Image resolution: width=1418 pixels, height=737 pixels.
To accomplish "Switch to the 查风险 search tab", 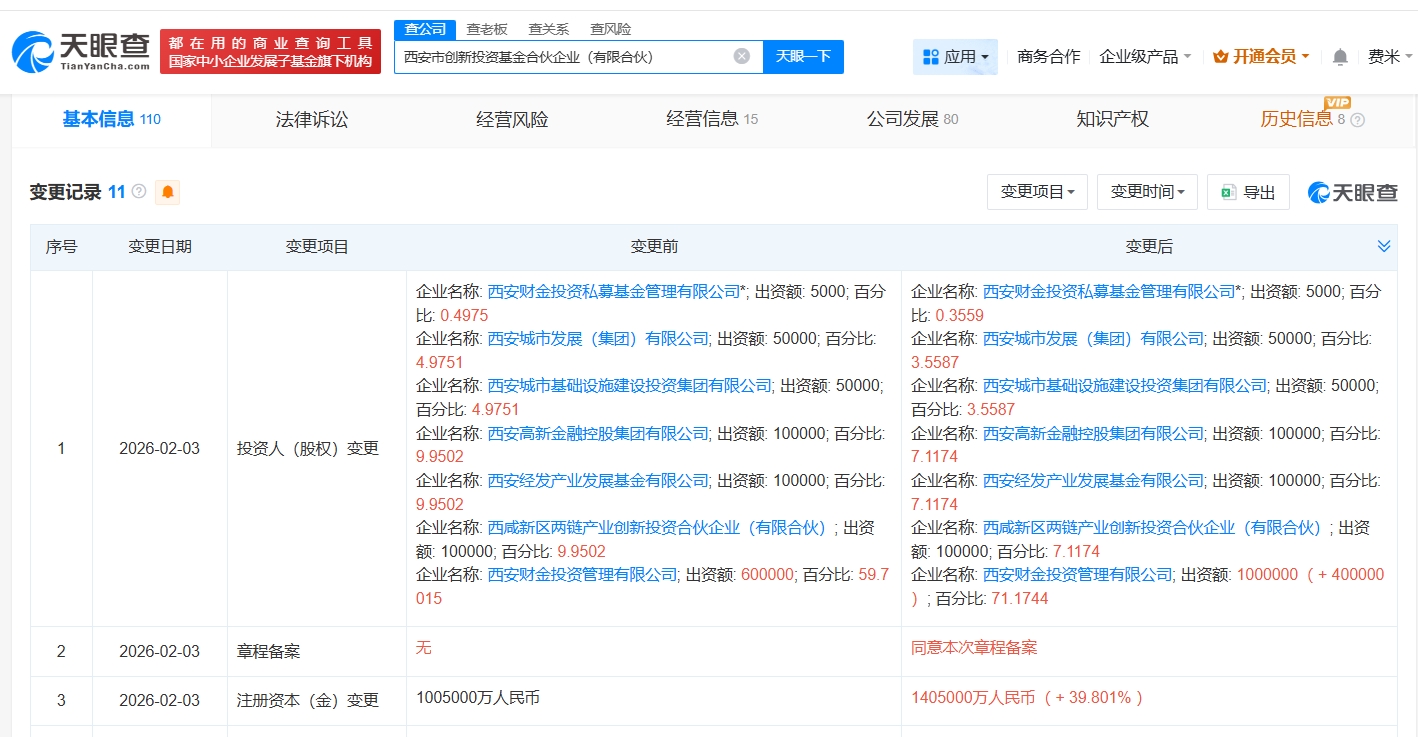I will pos(610,29).
